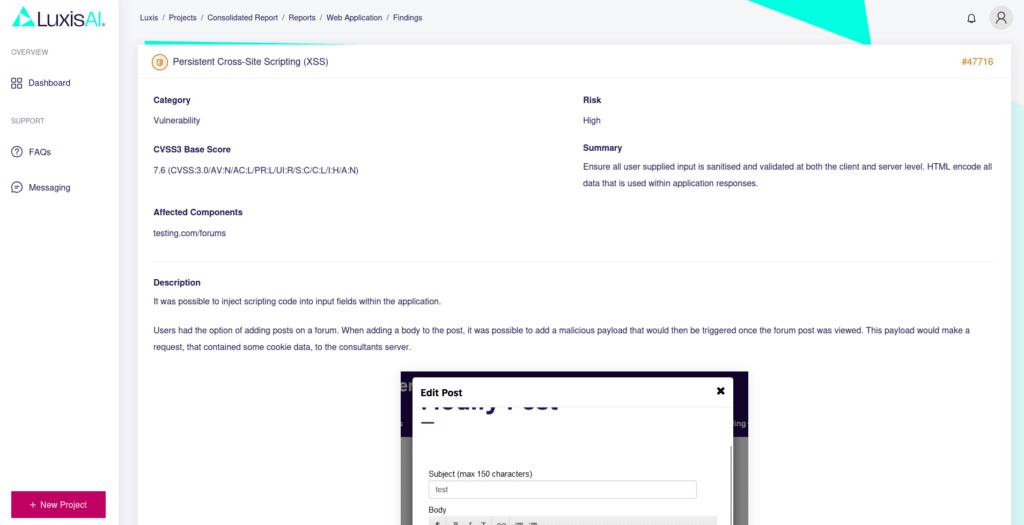This screenshot has width=1024, height=525.
Task: Open the user profile avatar
Action: [1001, 18]
